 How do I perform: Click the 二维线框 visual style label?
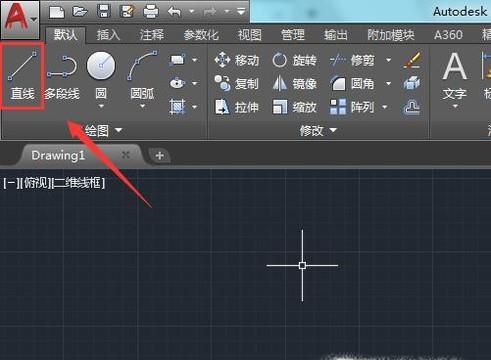click(78, 183)
